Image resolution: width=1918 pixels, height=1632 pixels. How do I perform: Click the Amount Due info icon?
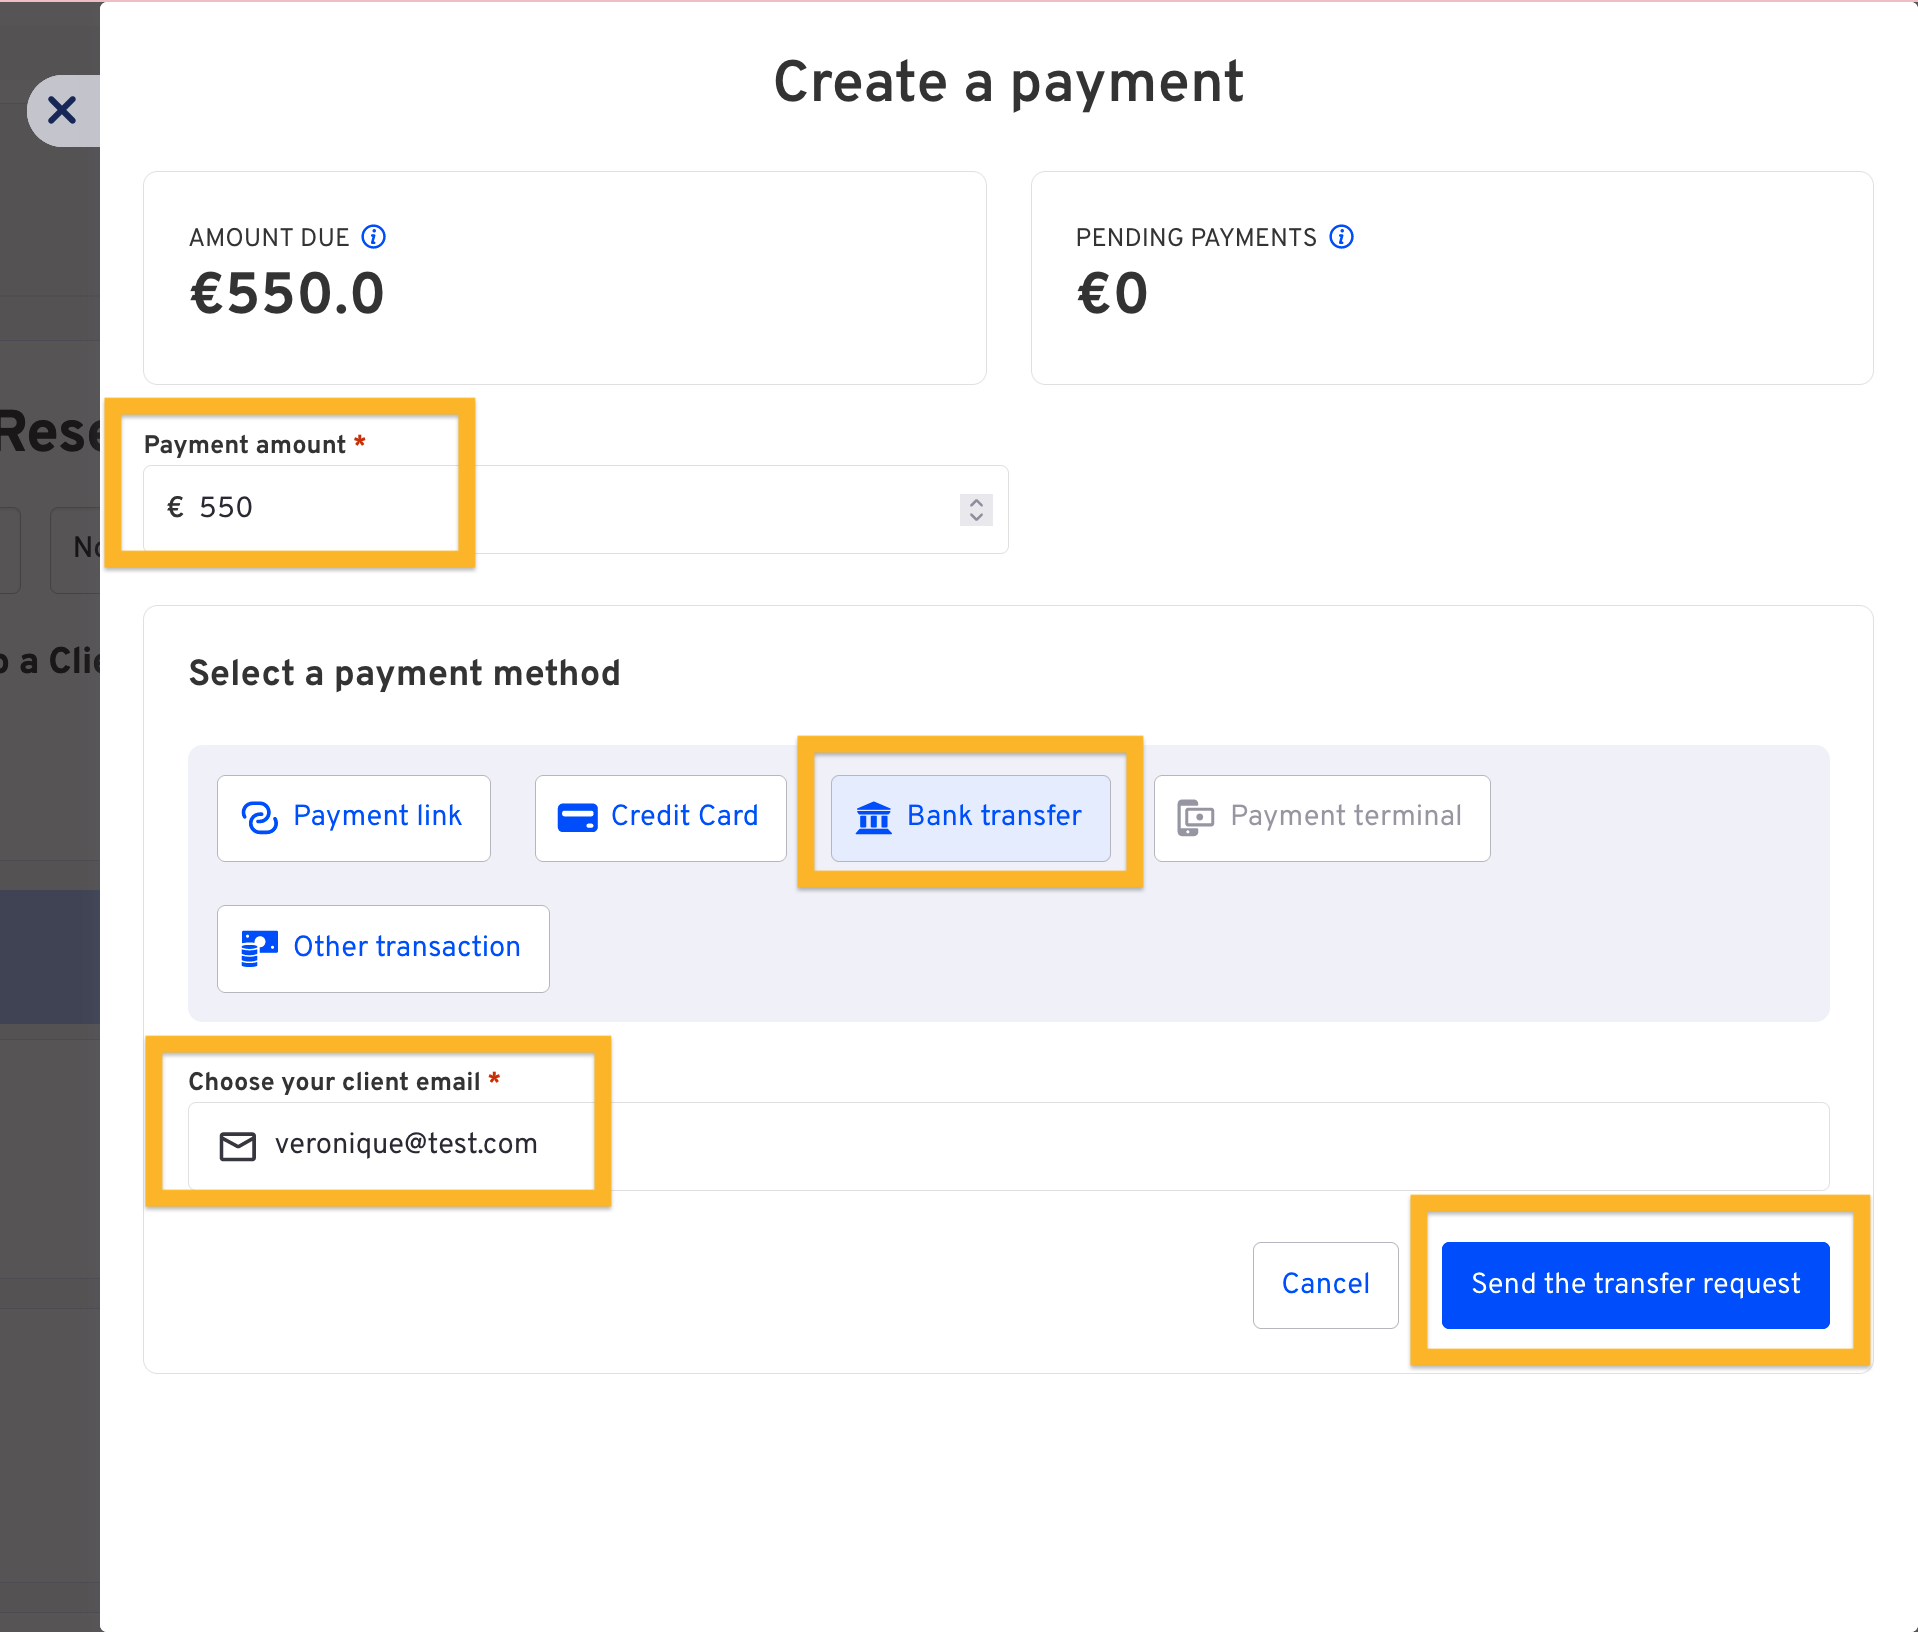tap(374, 237)
